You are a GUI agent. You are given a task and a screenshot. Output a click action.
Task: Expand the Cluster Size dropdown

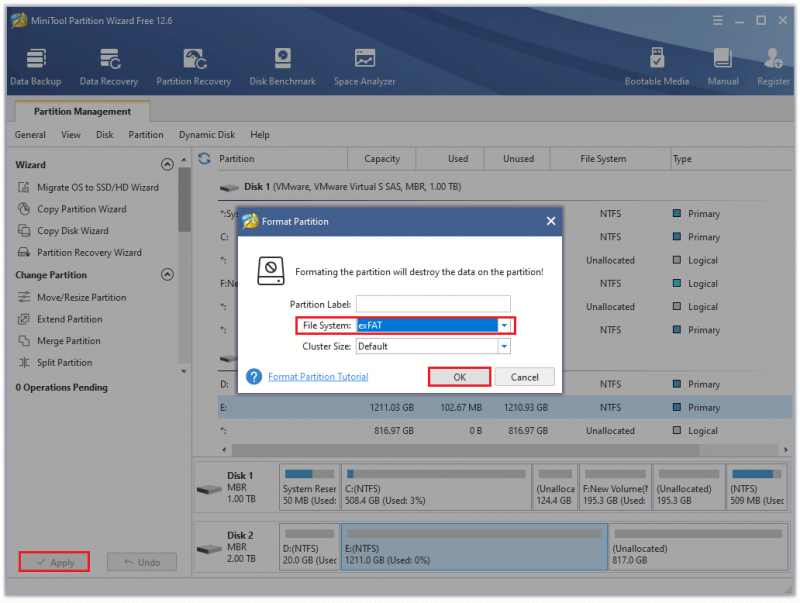point(504,346)
